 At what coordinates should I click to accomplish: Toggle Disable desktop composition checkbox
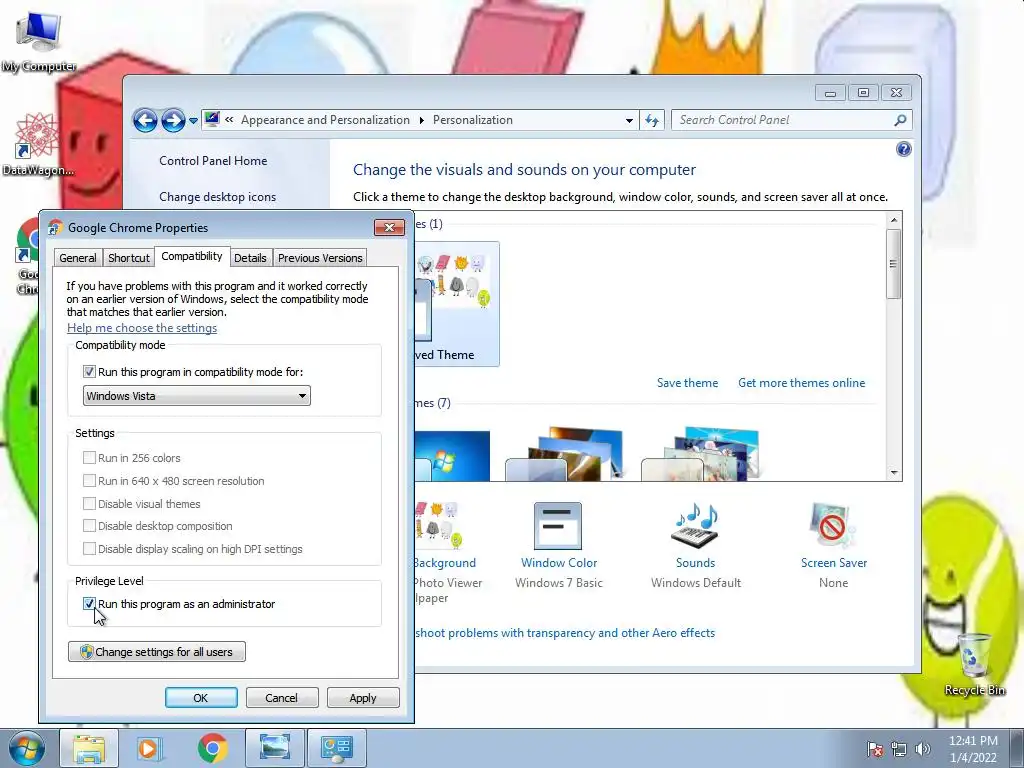[x=89, y=526]
